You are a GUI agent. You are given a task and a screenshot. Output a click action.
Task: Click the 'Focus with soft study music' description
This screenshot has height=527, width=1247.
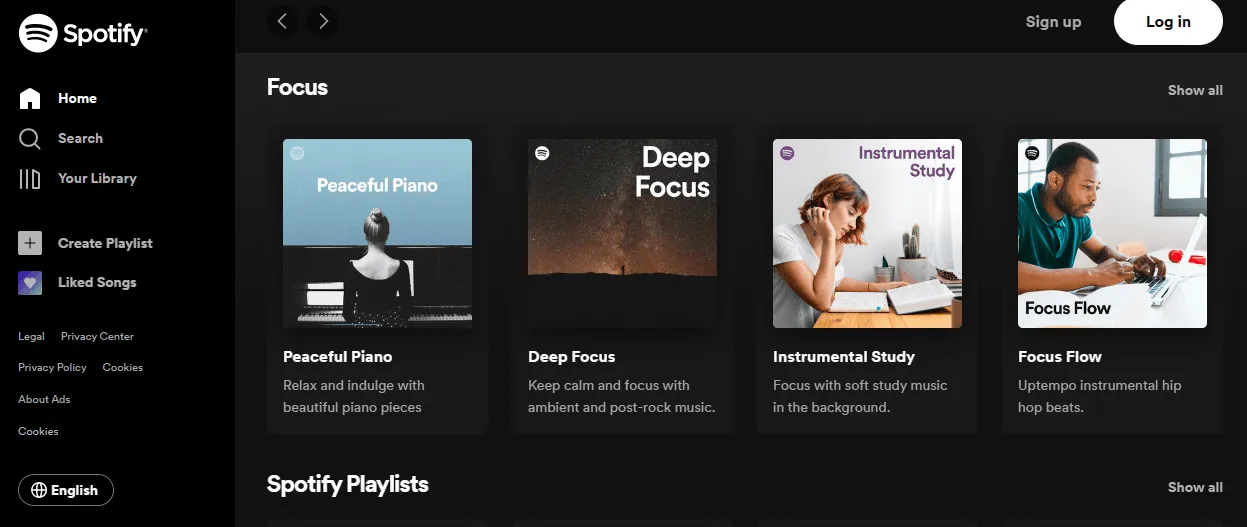pos(860,396)
